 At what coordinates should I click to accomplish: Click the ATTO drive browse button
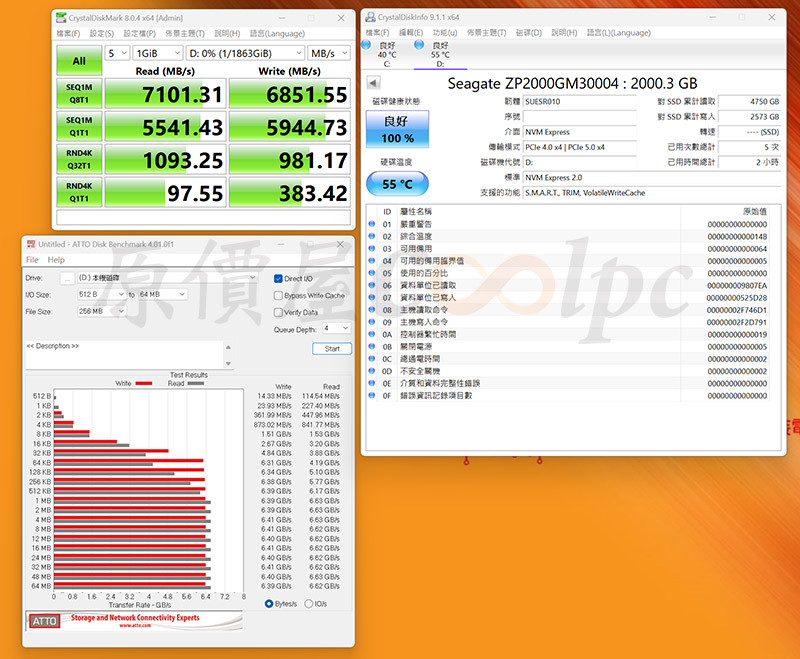coord(67,278)
